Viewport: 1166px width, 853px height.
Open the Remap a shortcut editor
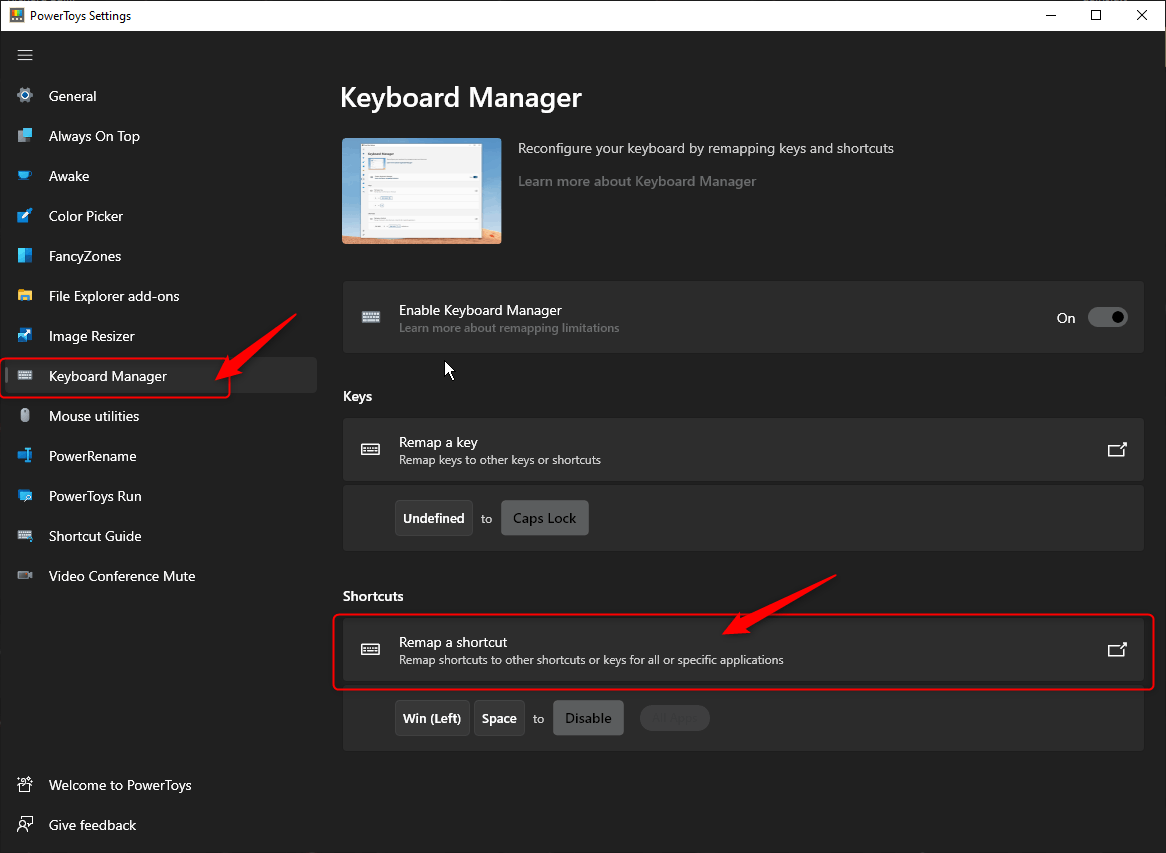tap(743, 650)
